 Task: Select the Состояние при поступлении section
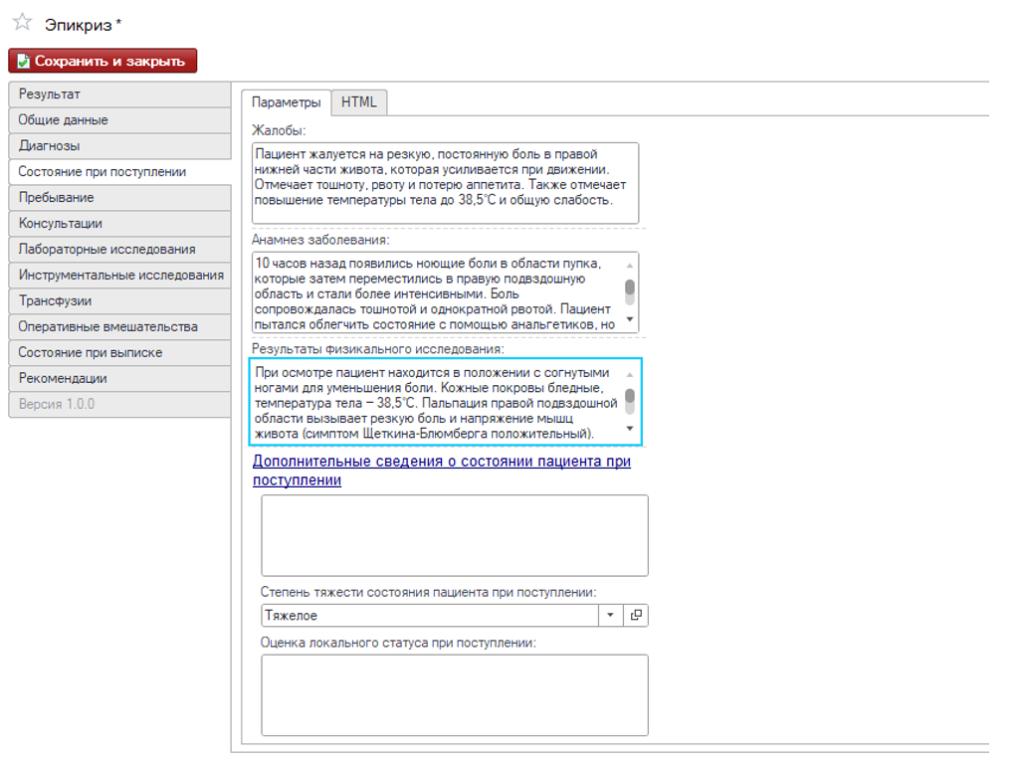point(120,172)
